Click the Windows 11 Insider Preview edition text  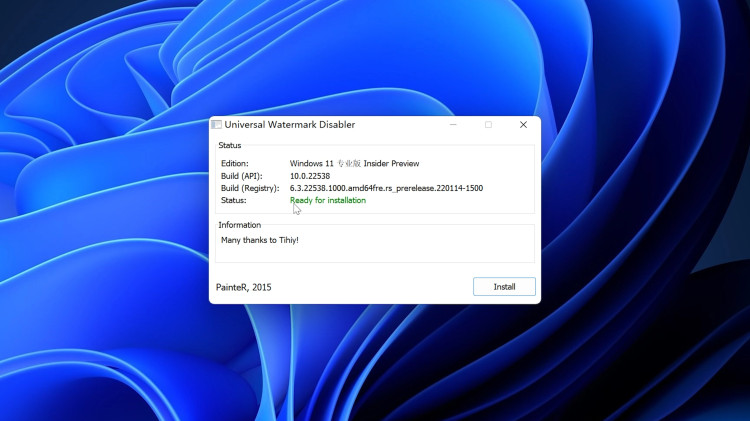coord(354,164)
